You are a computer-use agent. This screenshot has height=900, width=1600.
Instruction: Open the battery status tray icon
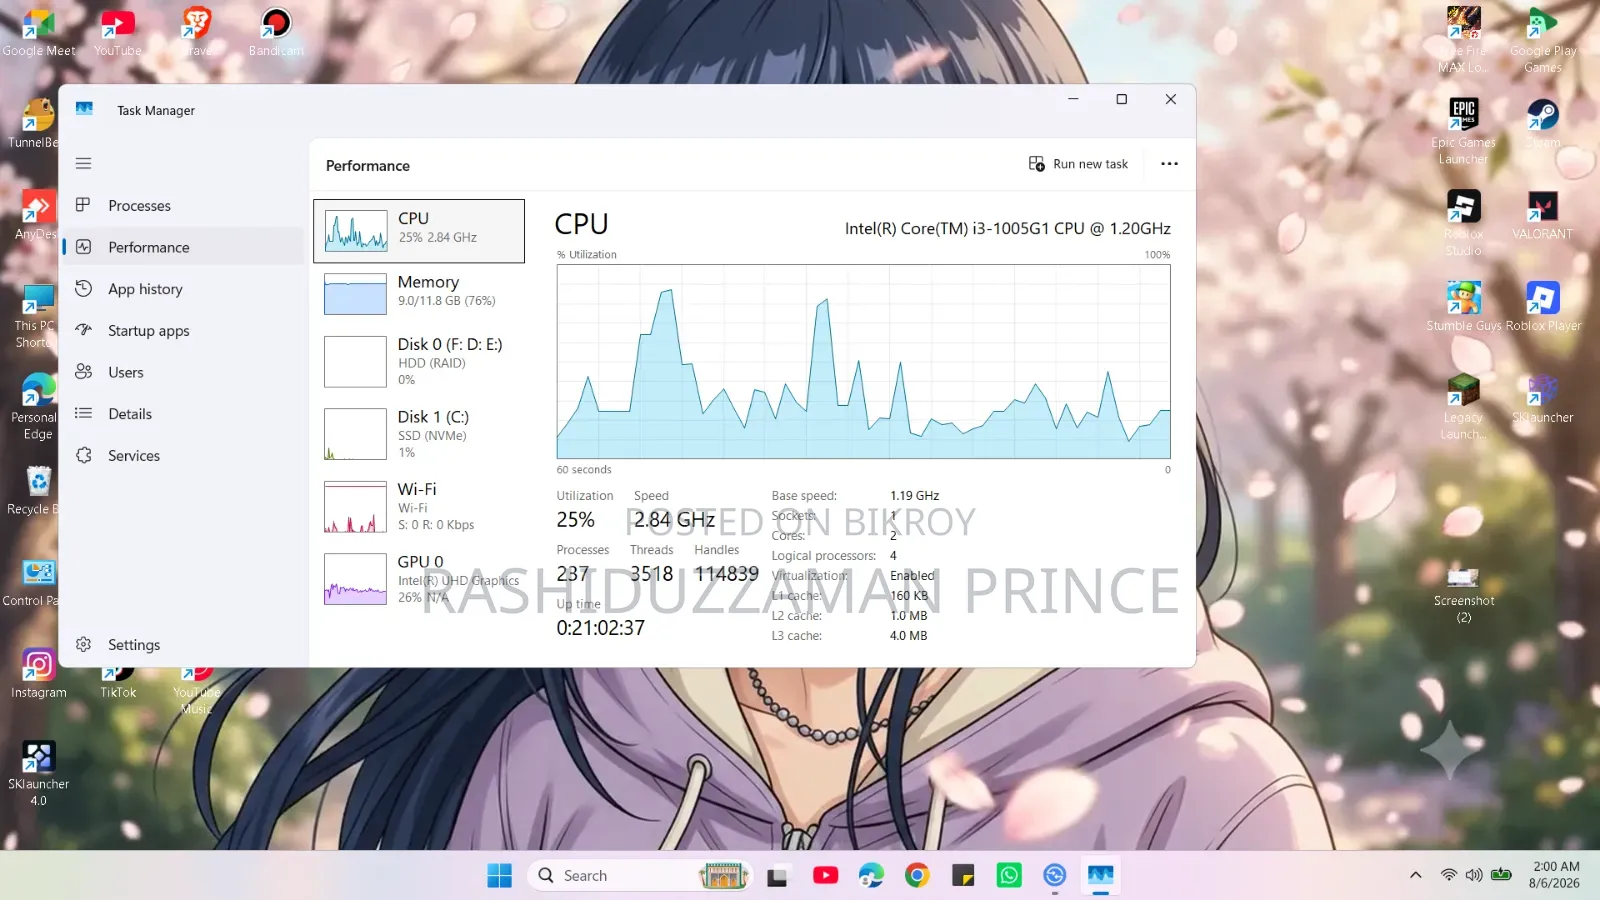1501,875
